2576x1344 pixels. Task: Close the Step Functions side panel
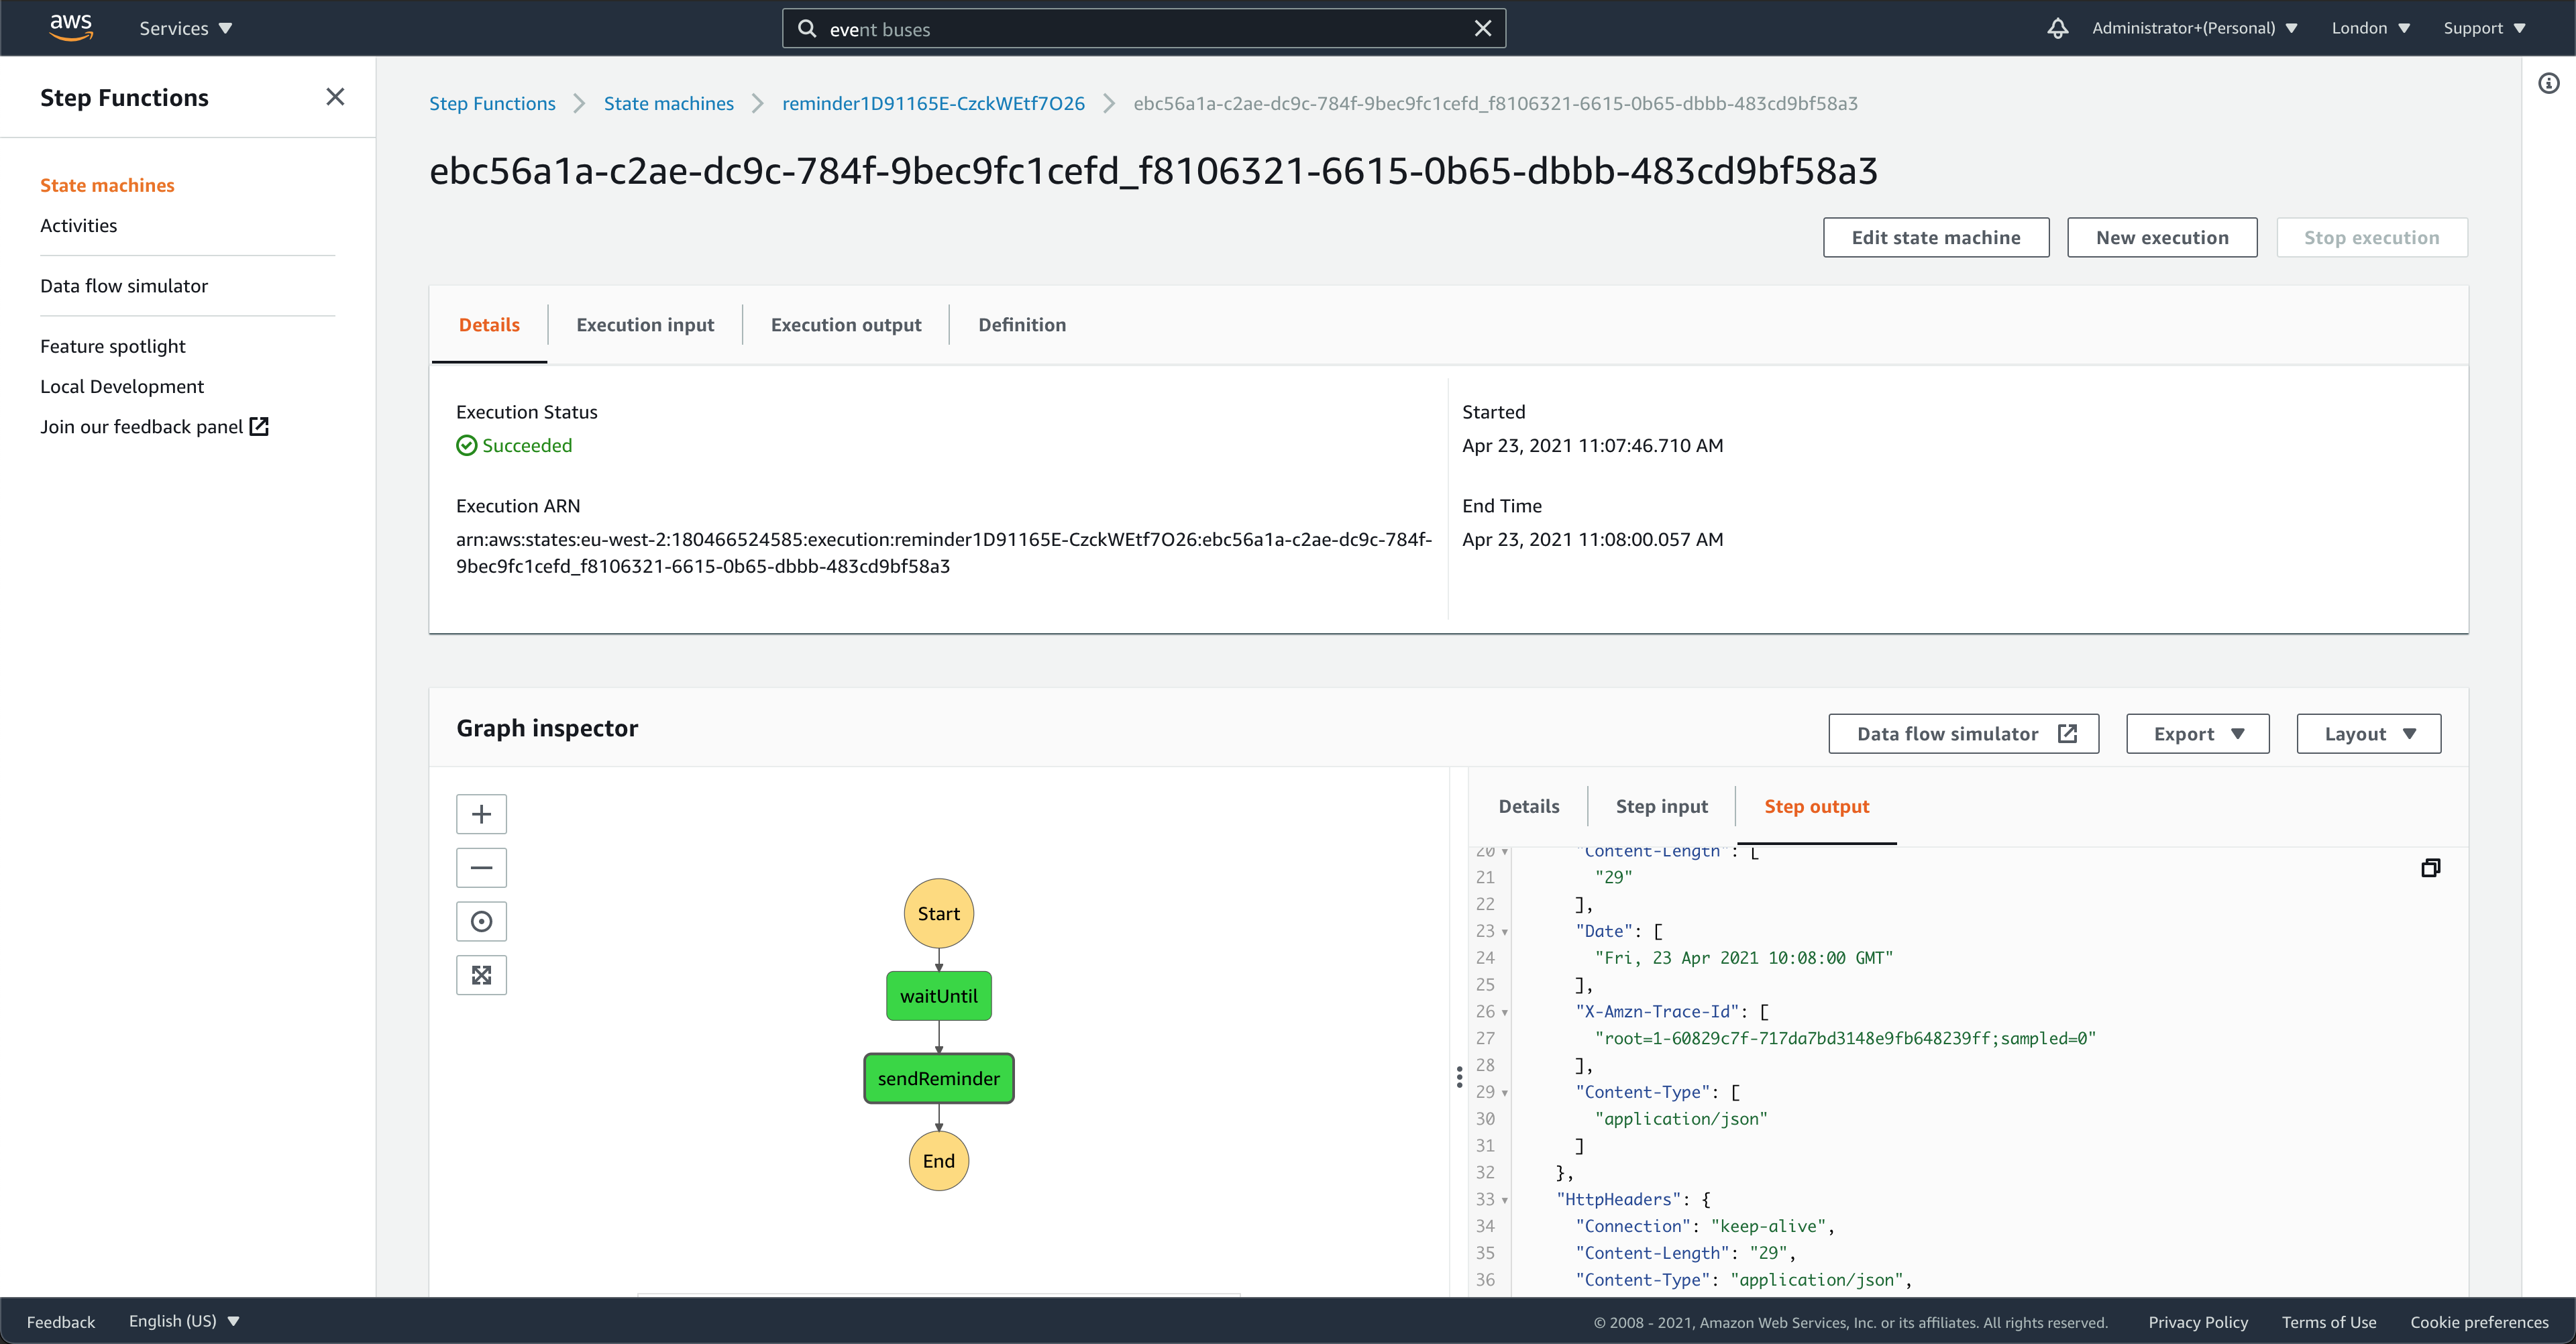(335, 97)
